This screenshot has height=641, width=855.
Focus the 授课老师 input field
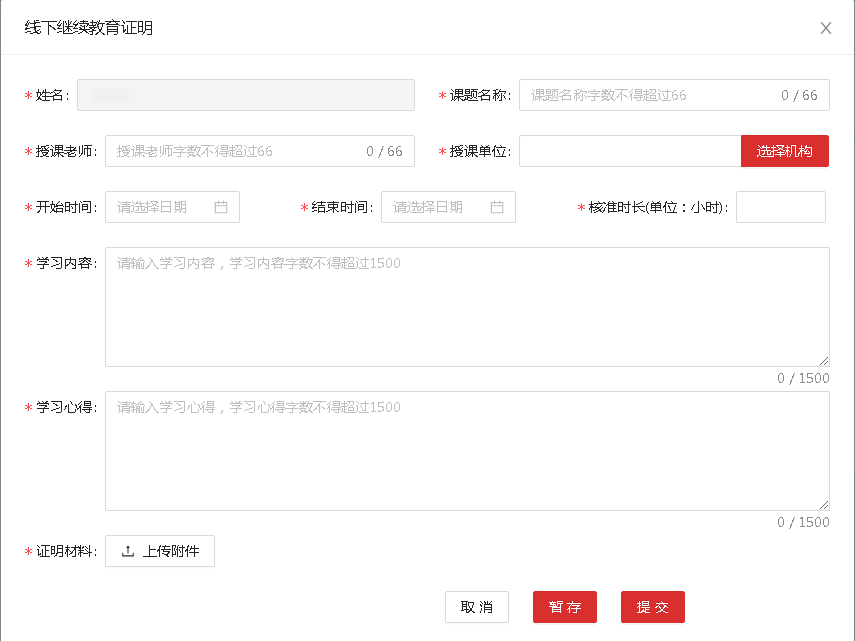pos(236,151)
